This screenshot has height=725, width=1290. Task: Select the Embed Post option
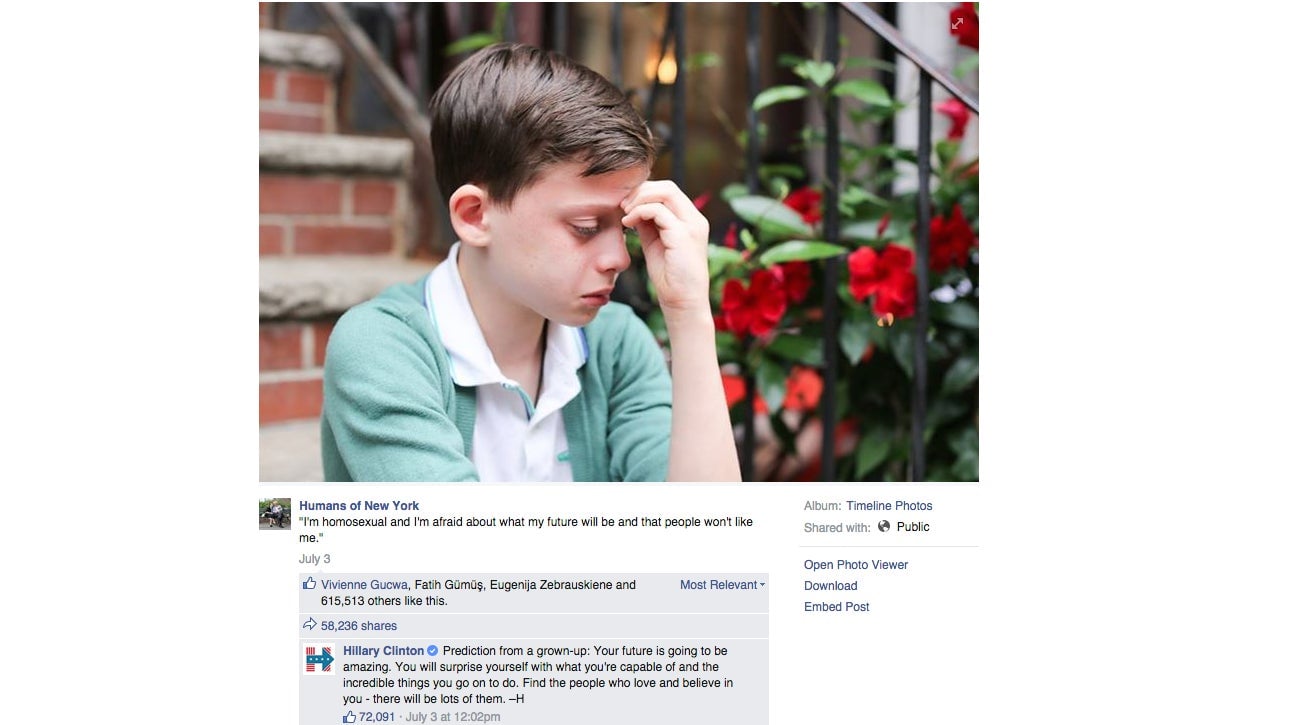point(837,607)
